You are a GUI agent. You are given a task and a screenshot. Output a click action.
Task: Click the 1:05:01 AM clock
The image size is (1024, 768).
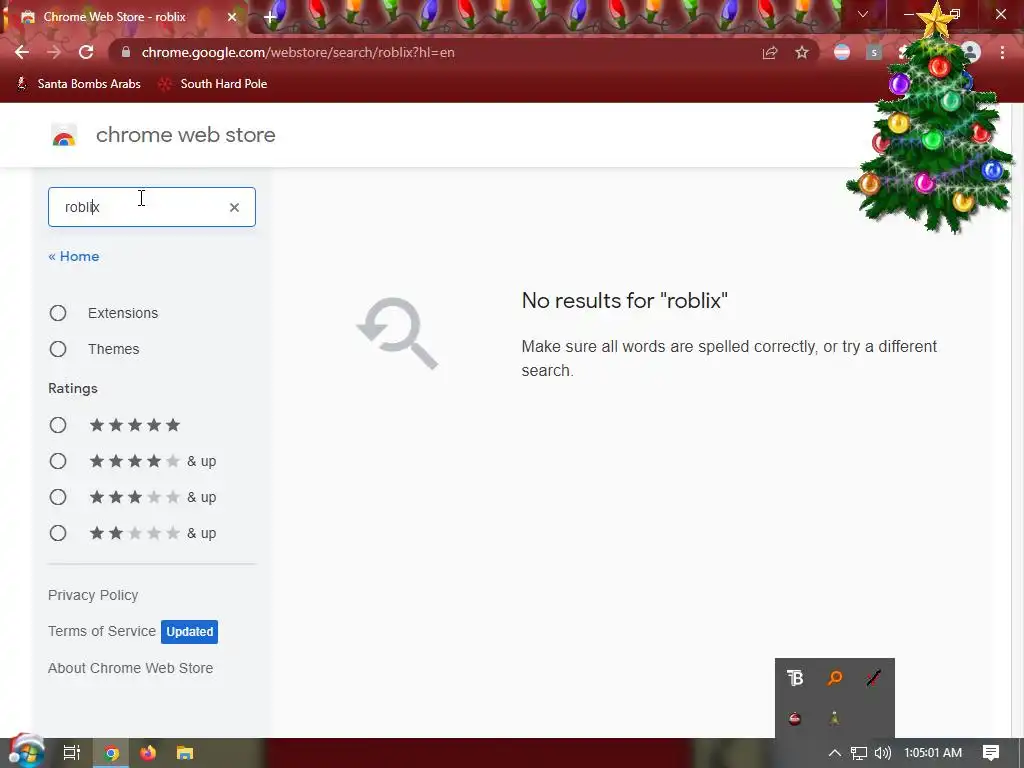click(x=933, y=753)
